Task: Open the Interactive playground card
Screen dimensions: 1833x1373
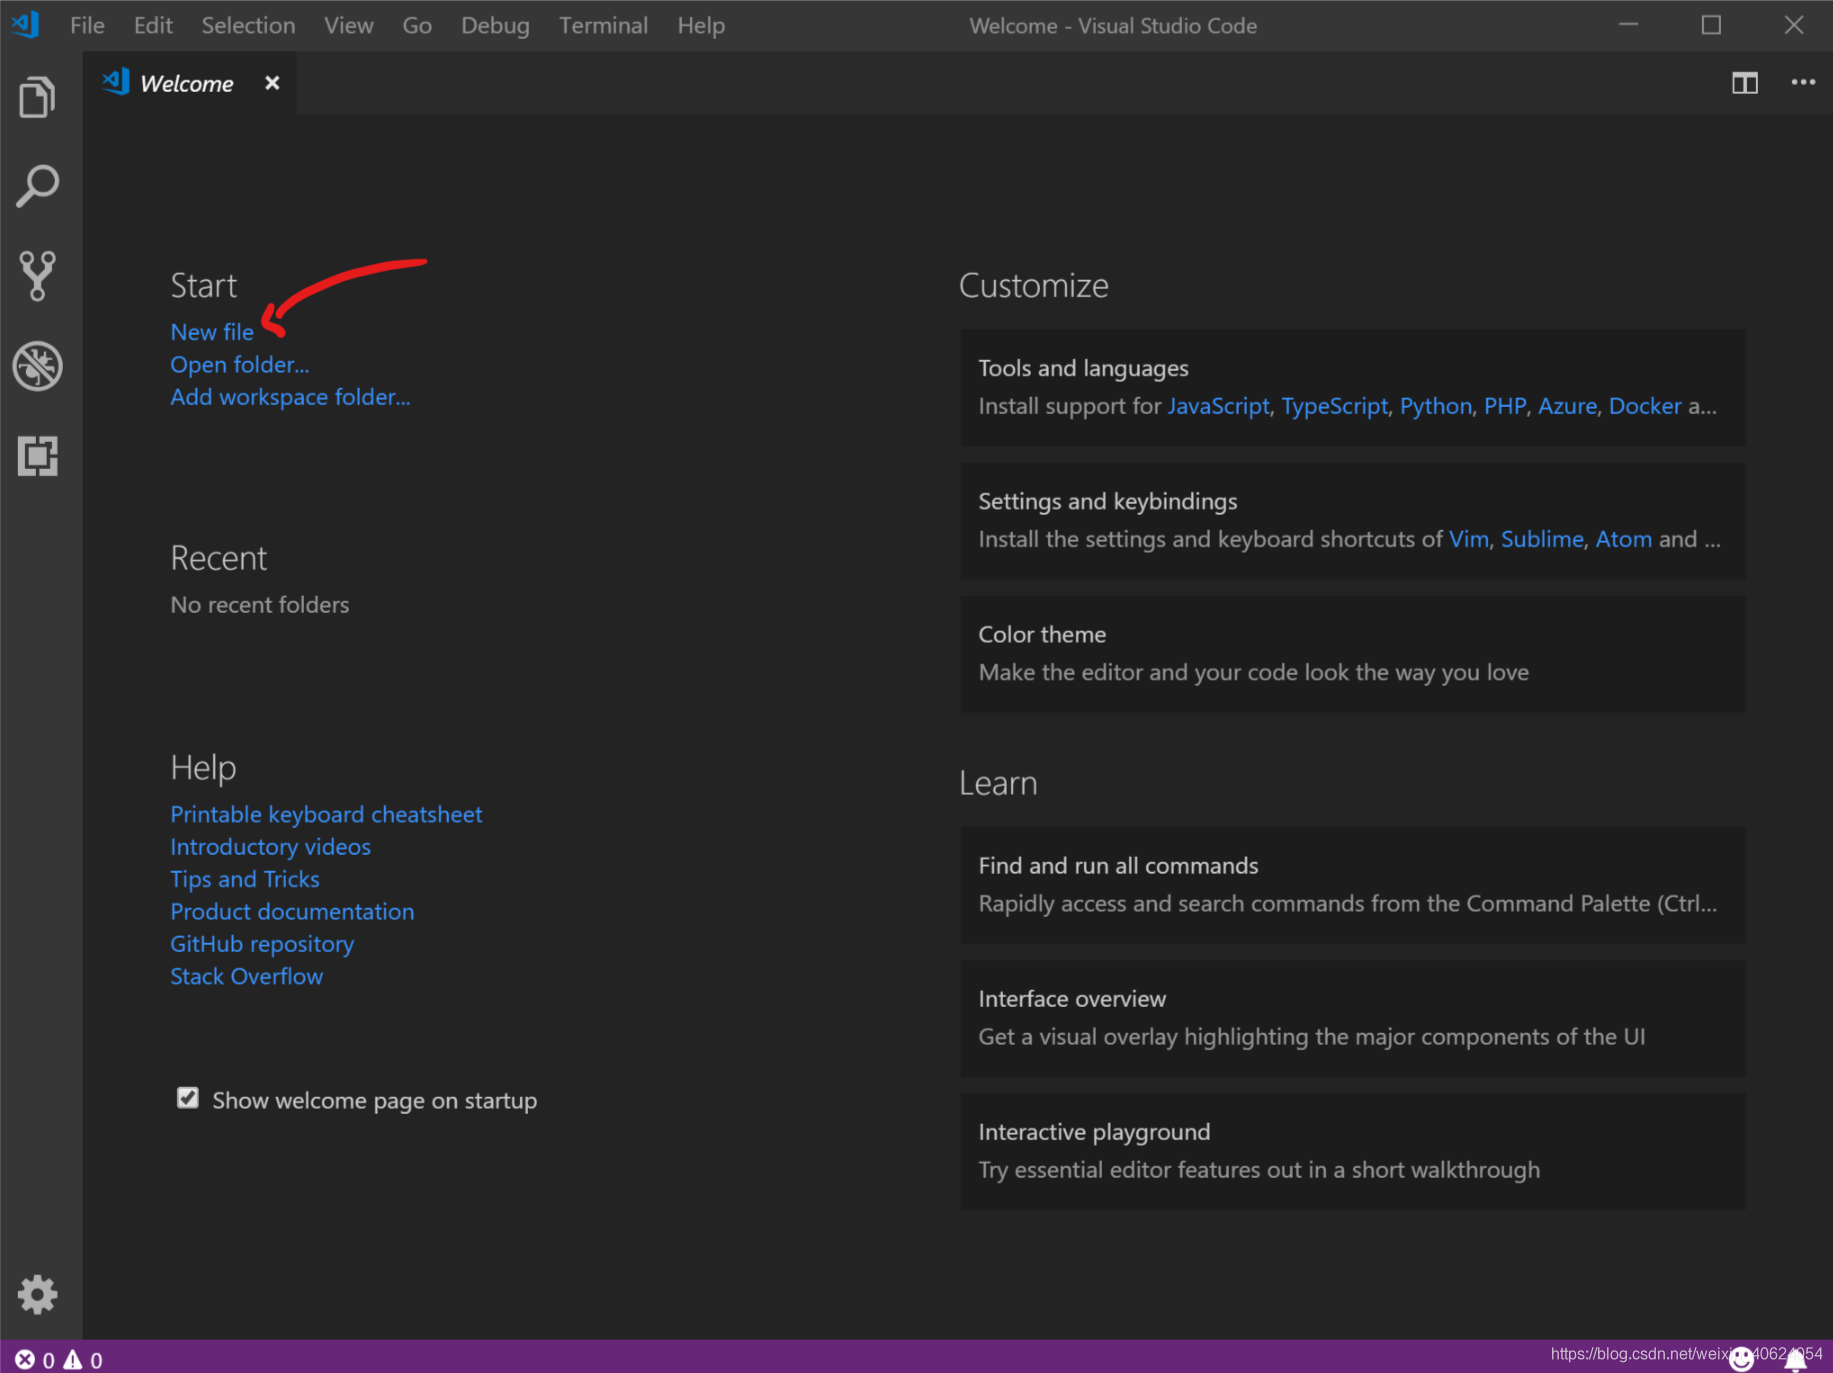Action: pos(1352,1151)
